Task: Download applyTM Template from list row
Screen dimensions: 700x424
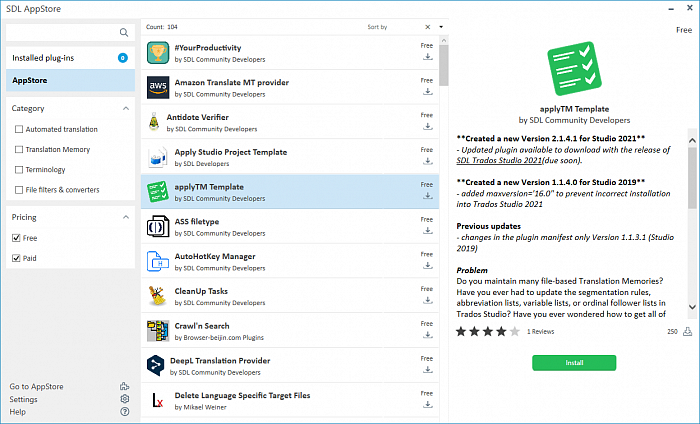Action: [x=428, y=196]
